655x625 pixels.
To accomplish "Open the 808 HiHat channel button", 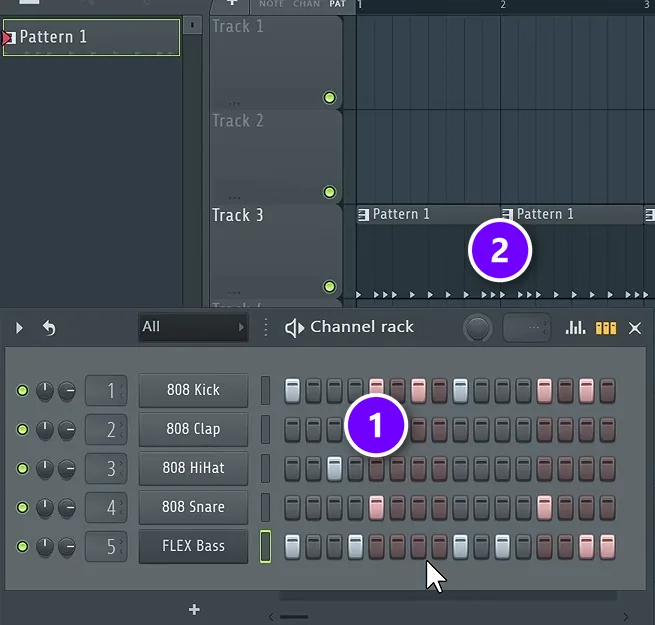I will pos(193,468).
